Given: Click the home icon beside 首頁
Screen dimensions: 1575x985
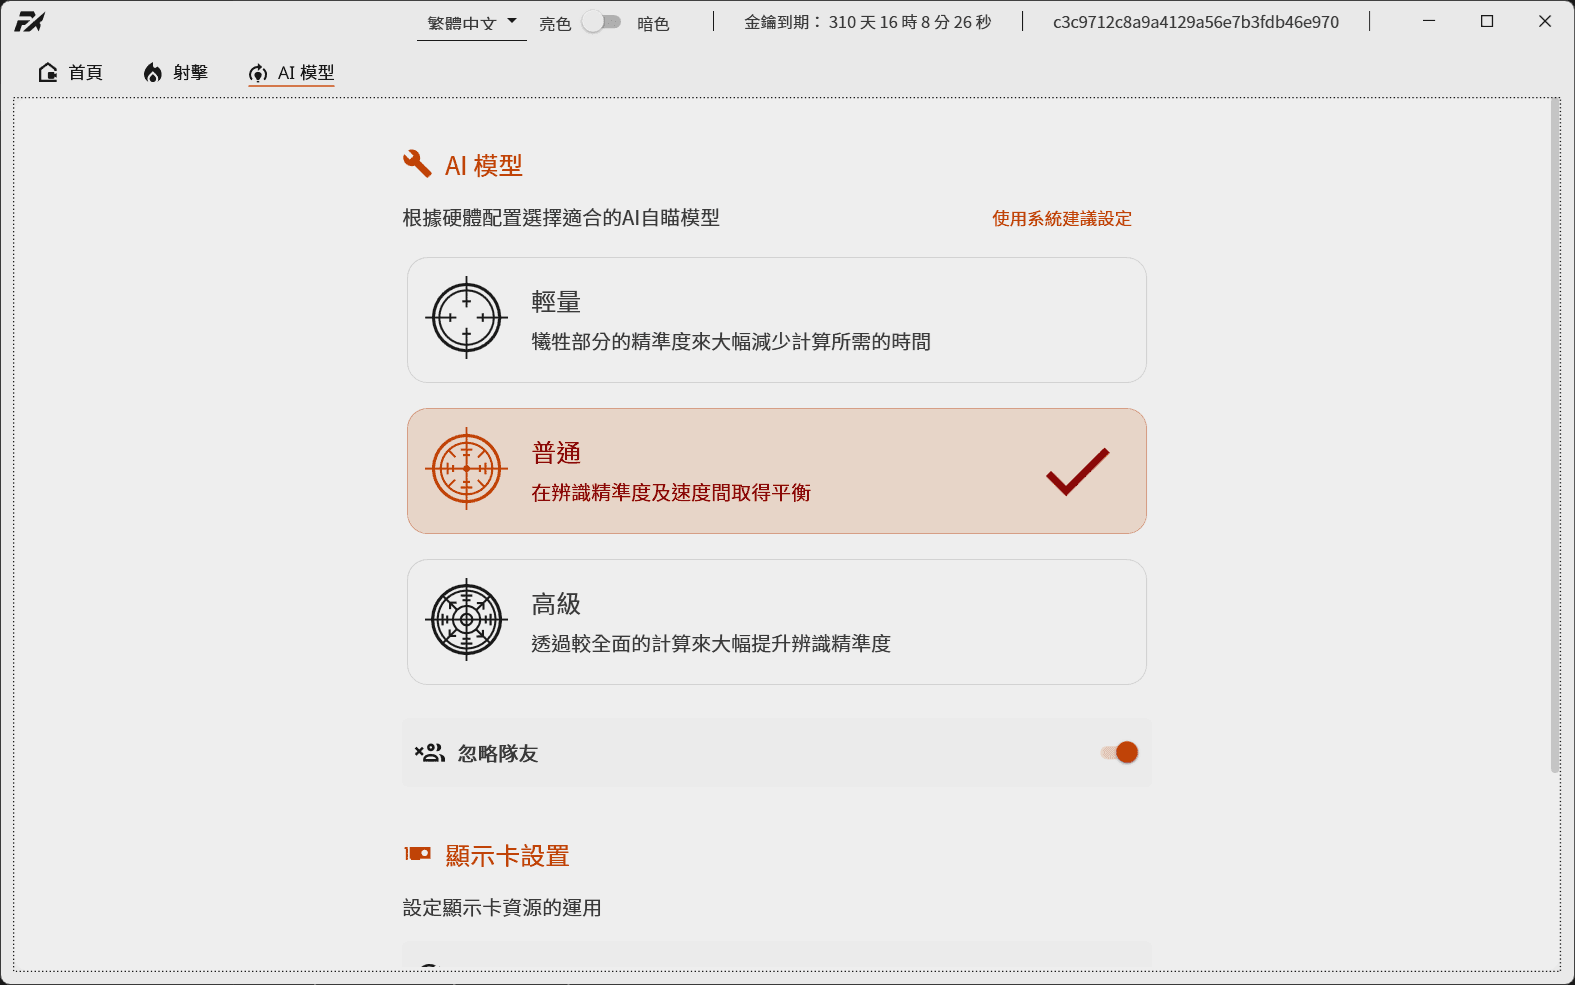Looking at the screenshot, I should point(47,72).
